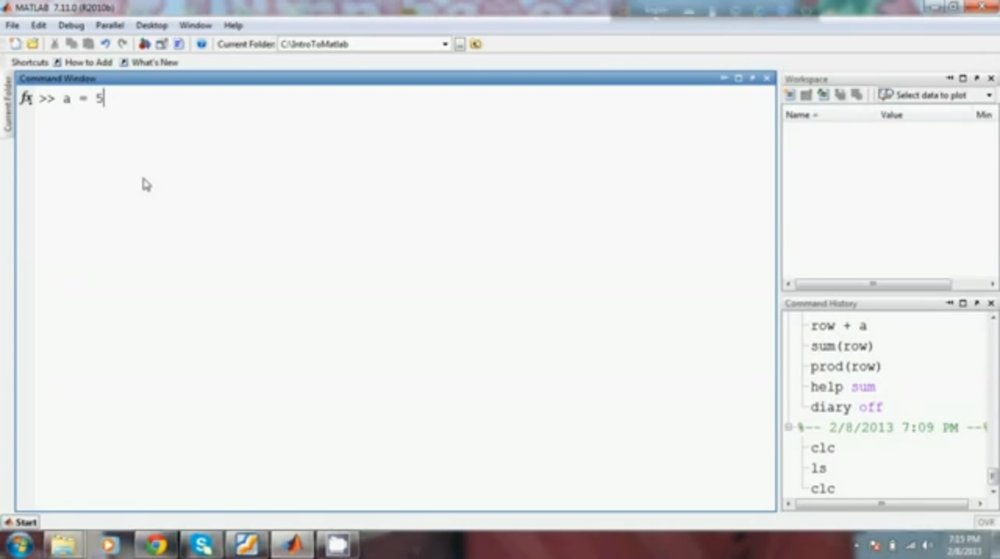Maximize the Workspace panel
The image size is (1000, 559).
click(963, 78)
